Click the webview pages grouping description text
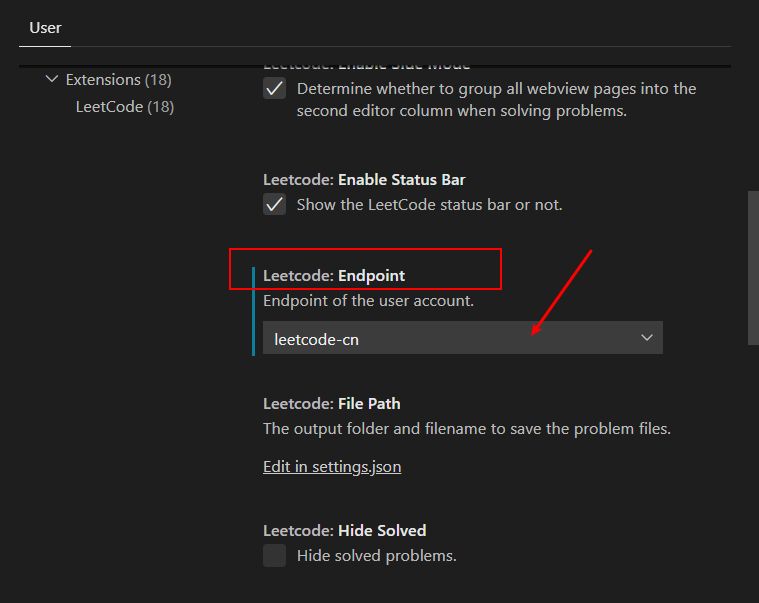 (x=495, y=100)
